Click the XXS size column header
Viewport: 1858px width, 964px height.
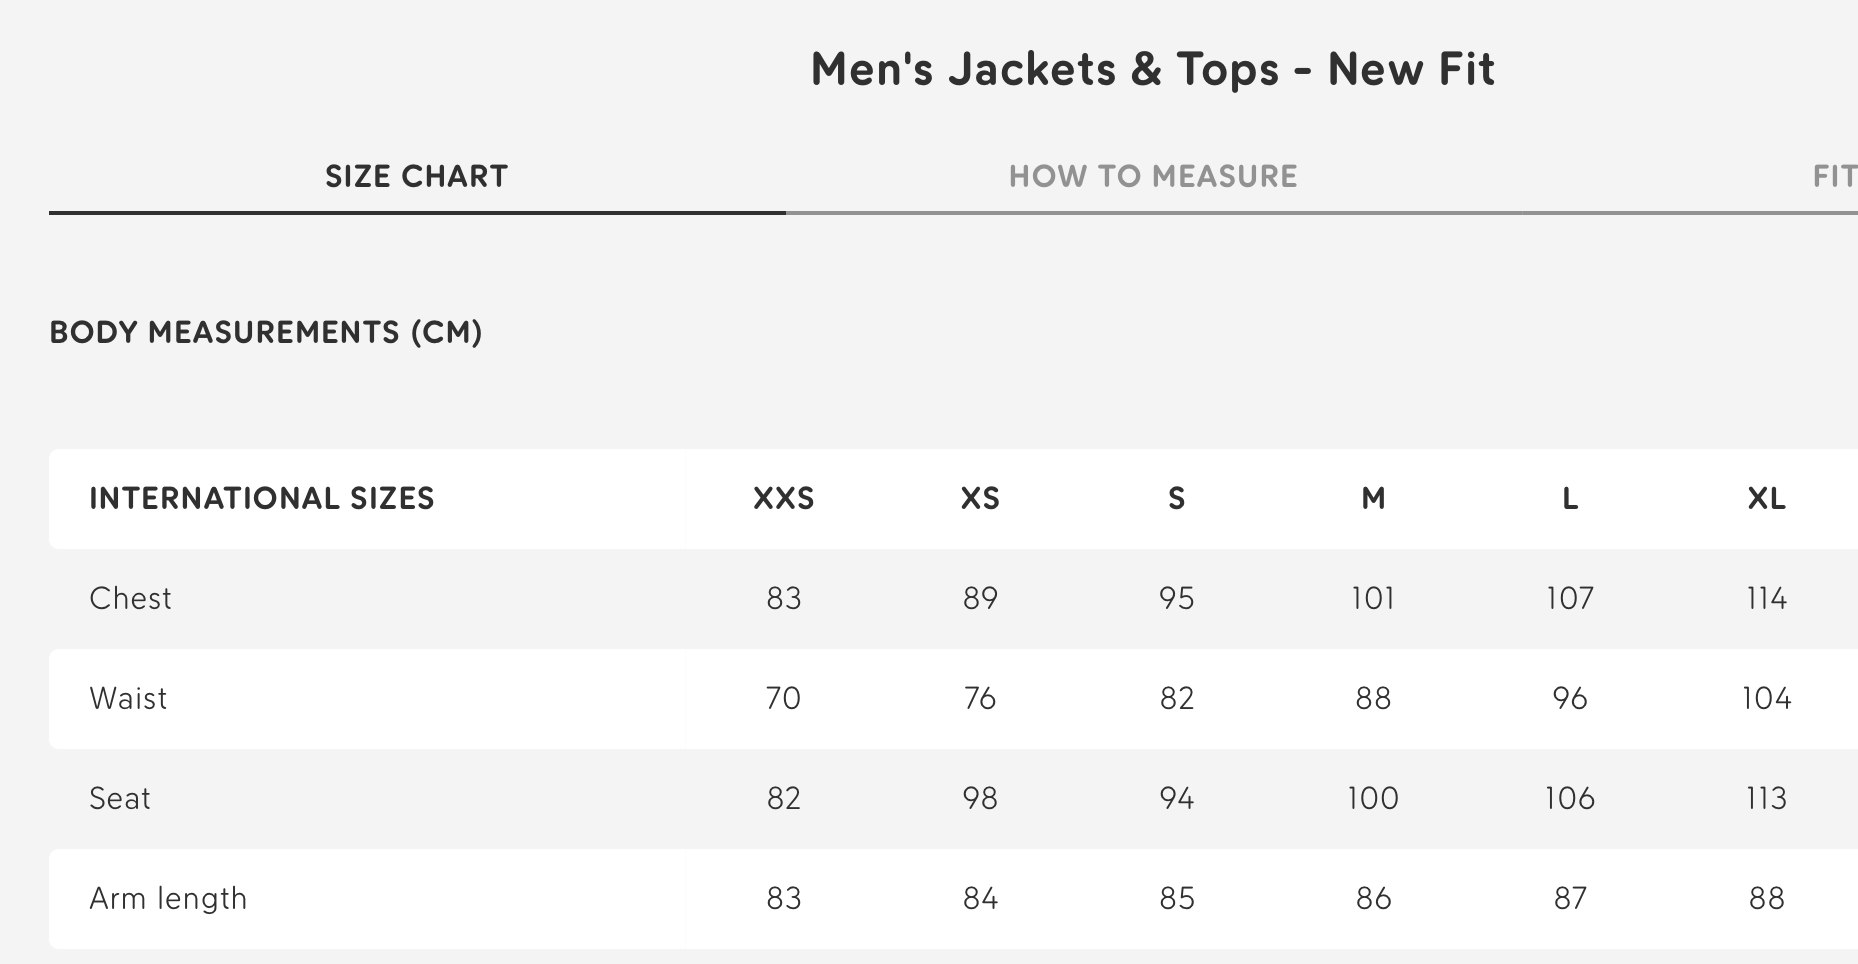[785, 498]
